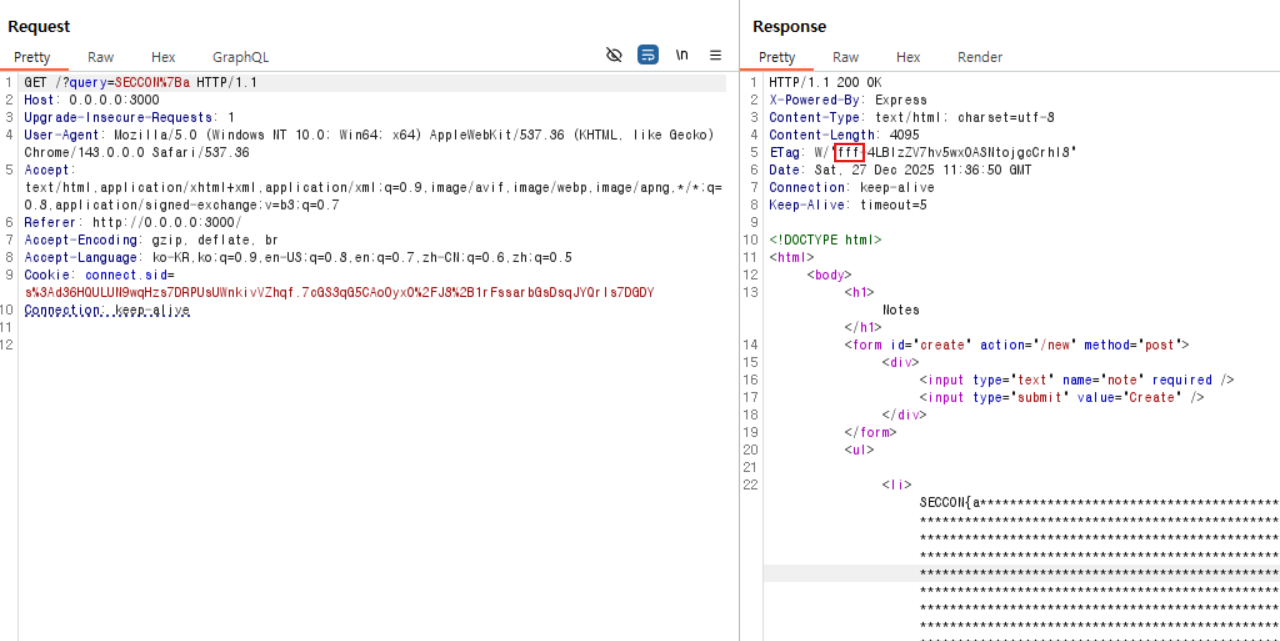The width and height of the screenshot is (1280, 641).
Task: Click the Referer URL in the request
Action: pos(167,223)
